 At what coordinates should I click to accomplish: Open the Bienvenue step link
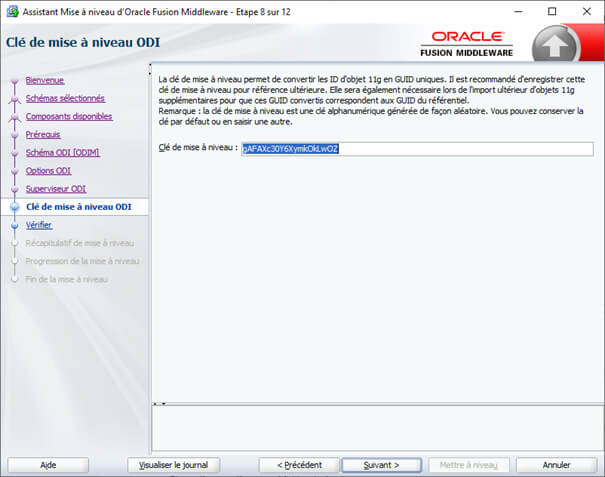pos(45,80)
